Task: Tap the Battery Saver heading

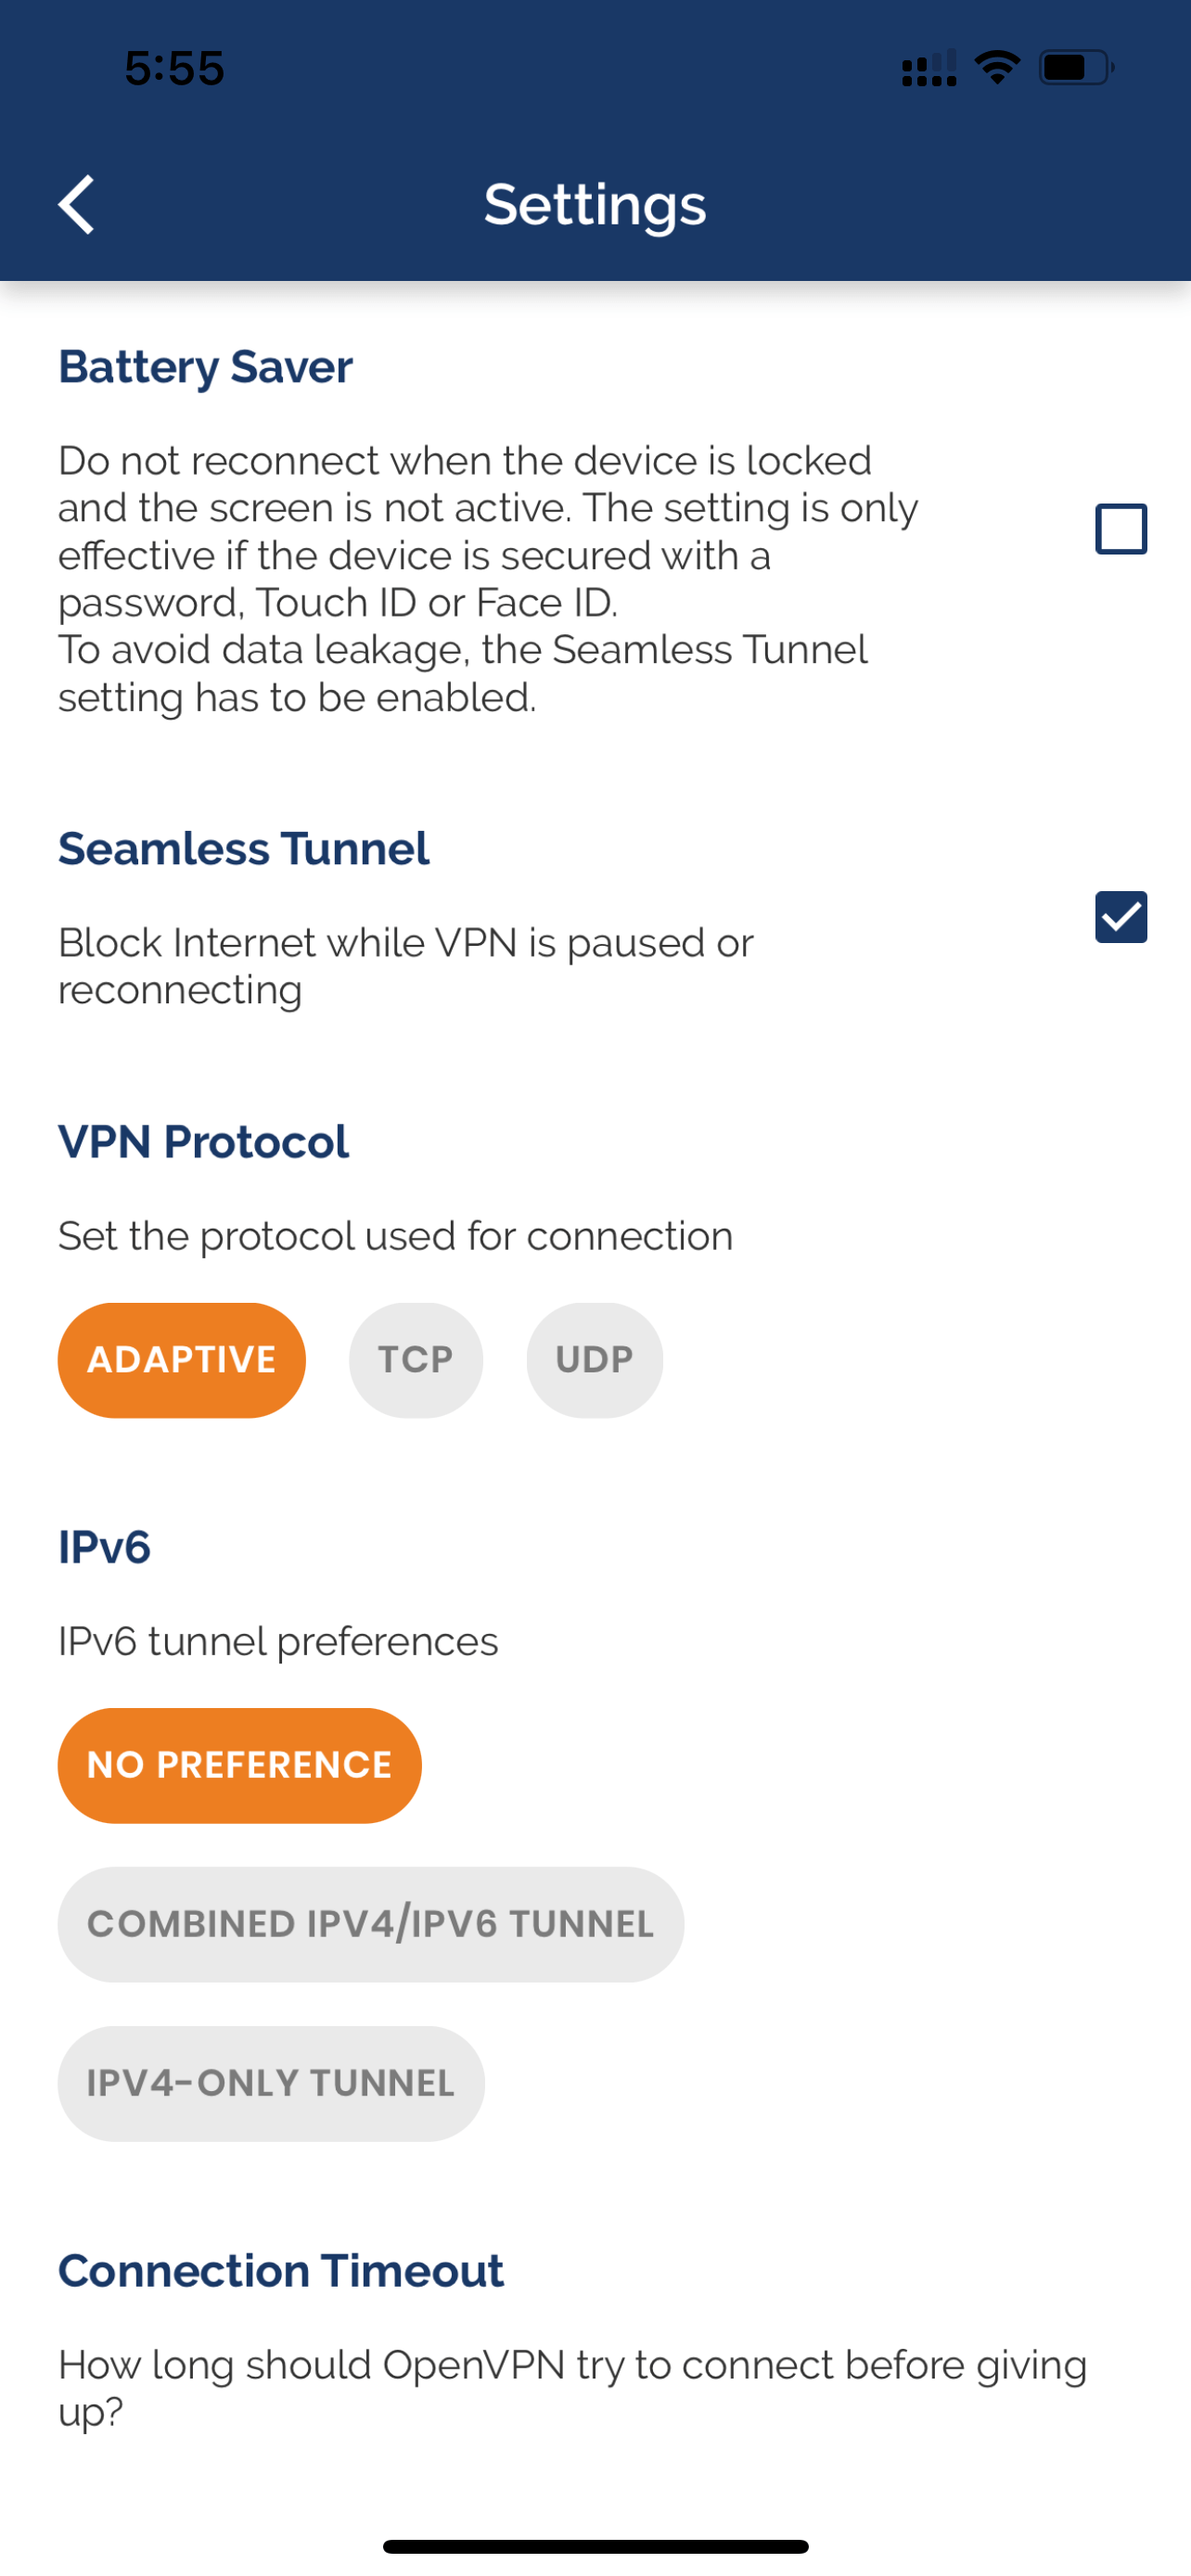Action: [205, 367]
